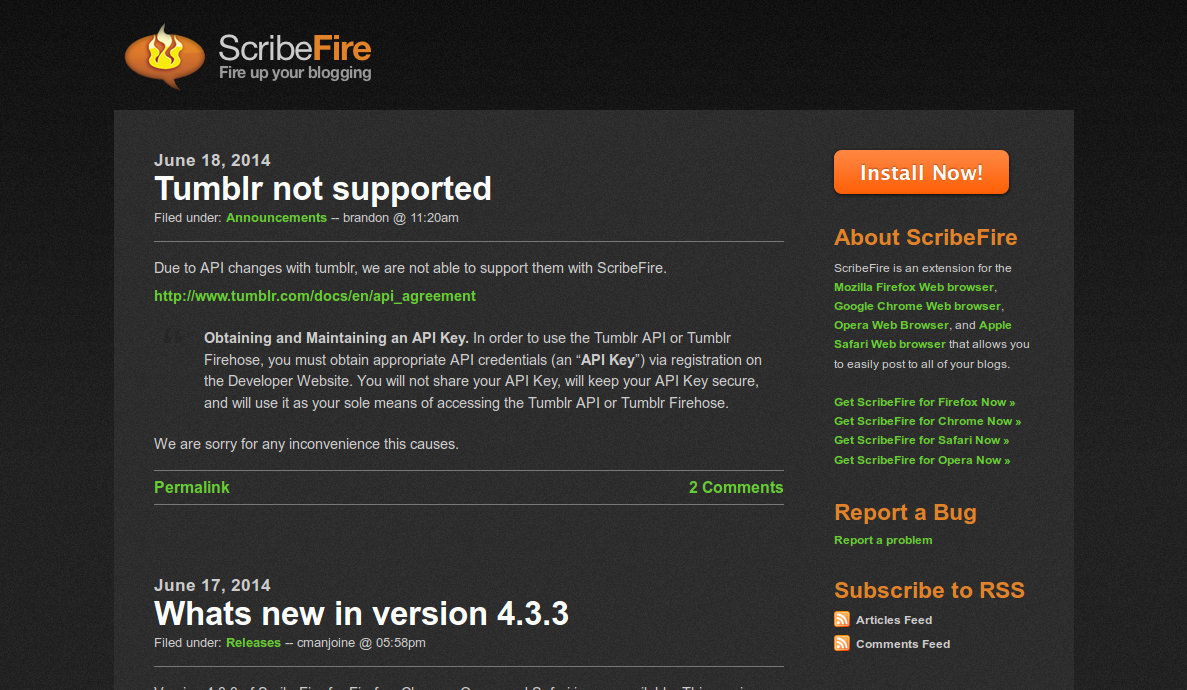Screen dimensions: 1187x690
Task: Open the Announcements category link
Action: click(276, 218)
